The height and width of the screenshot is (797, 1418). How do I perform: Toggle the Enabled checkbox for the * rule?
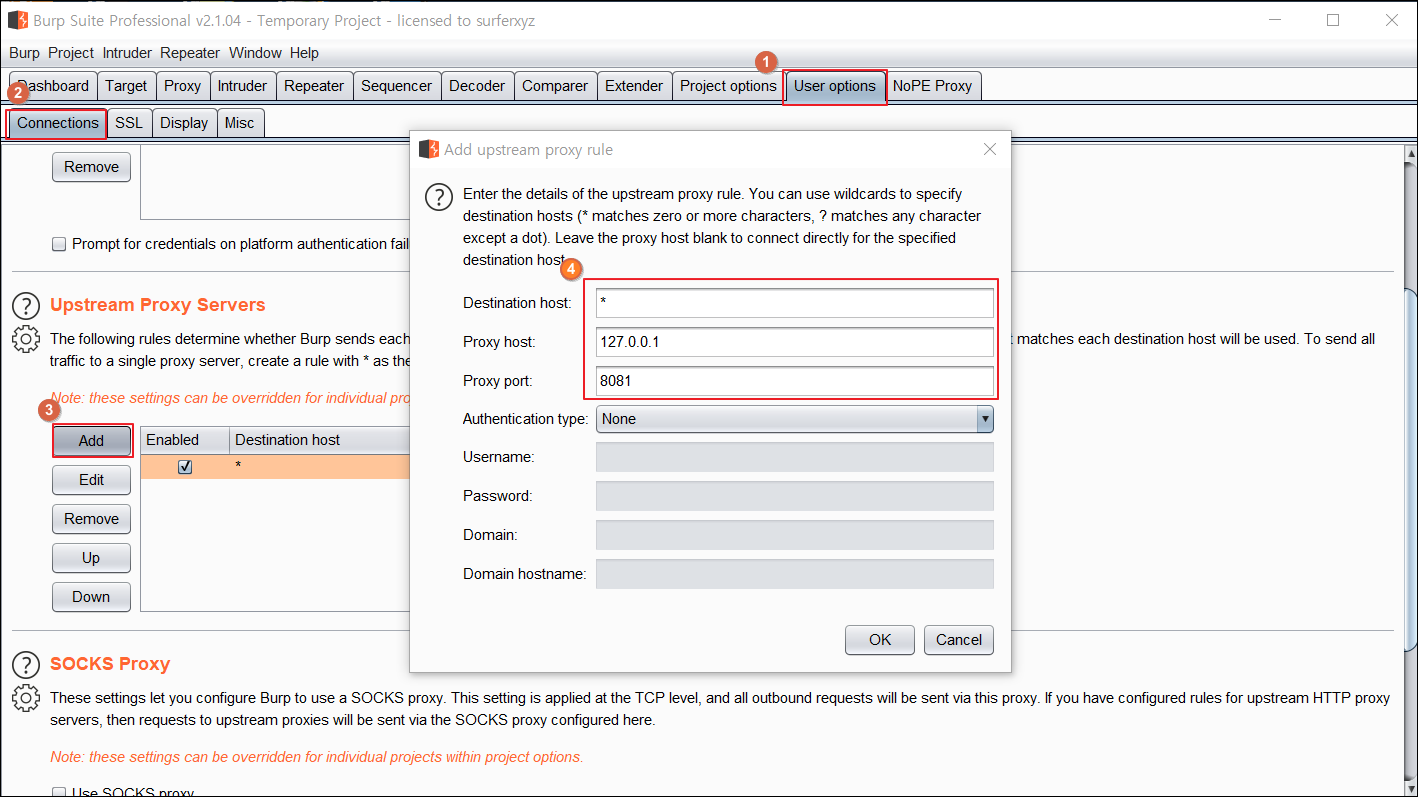[x=185, y=467]
